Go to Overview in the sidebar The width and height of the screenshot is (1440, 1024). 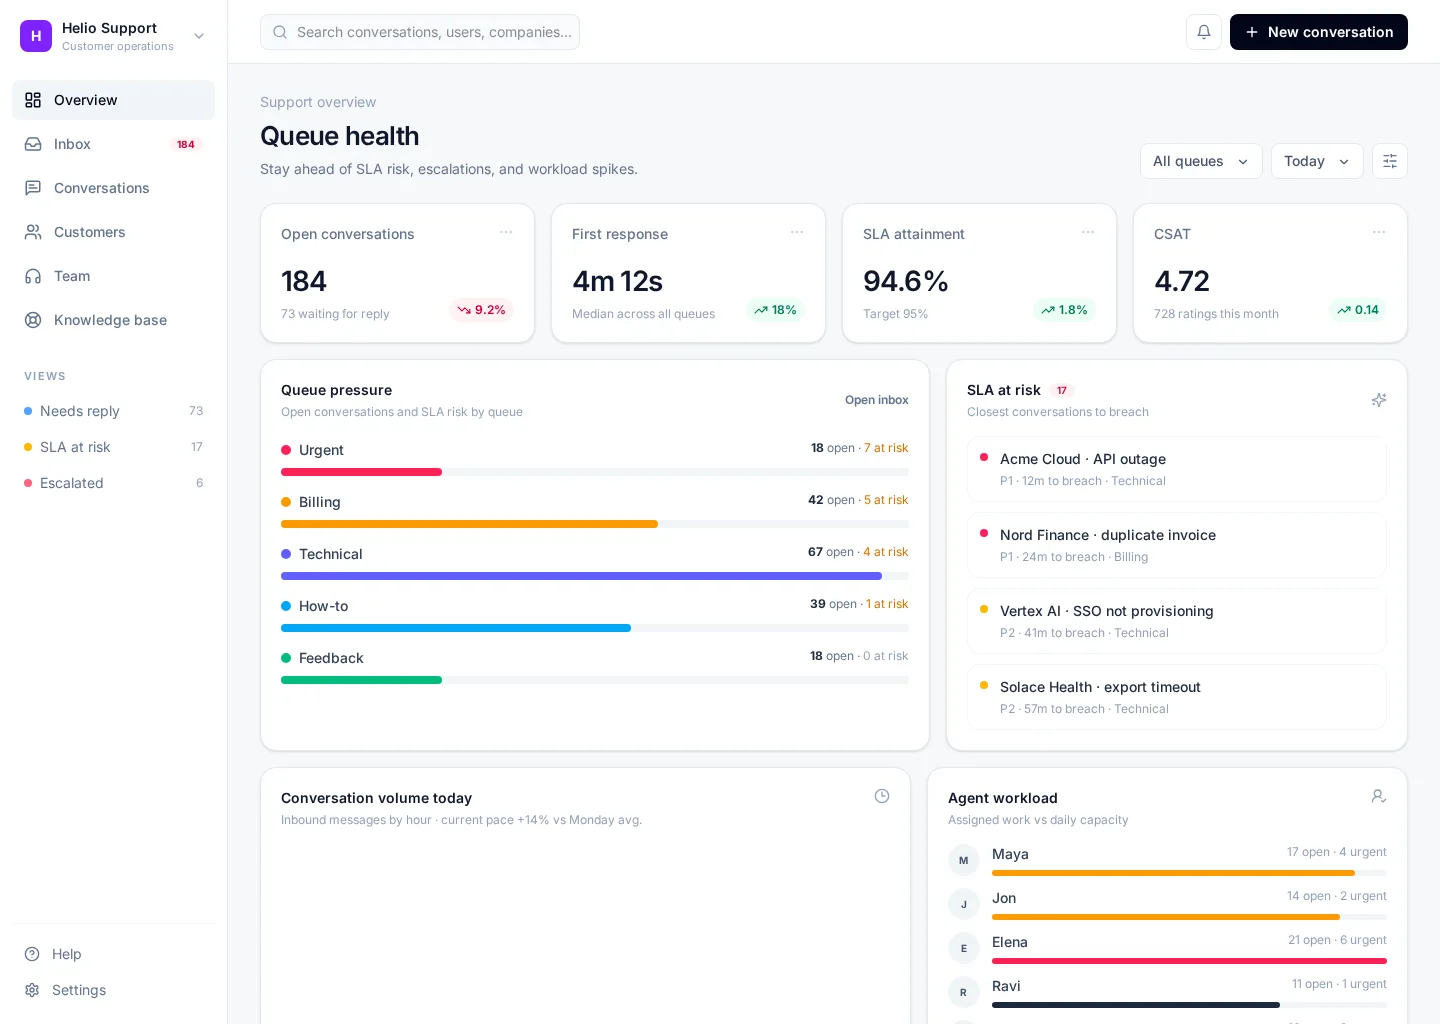tap(113, 100)
